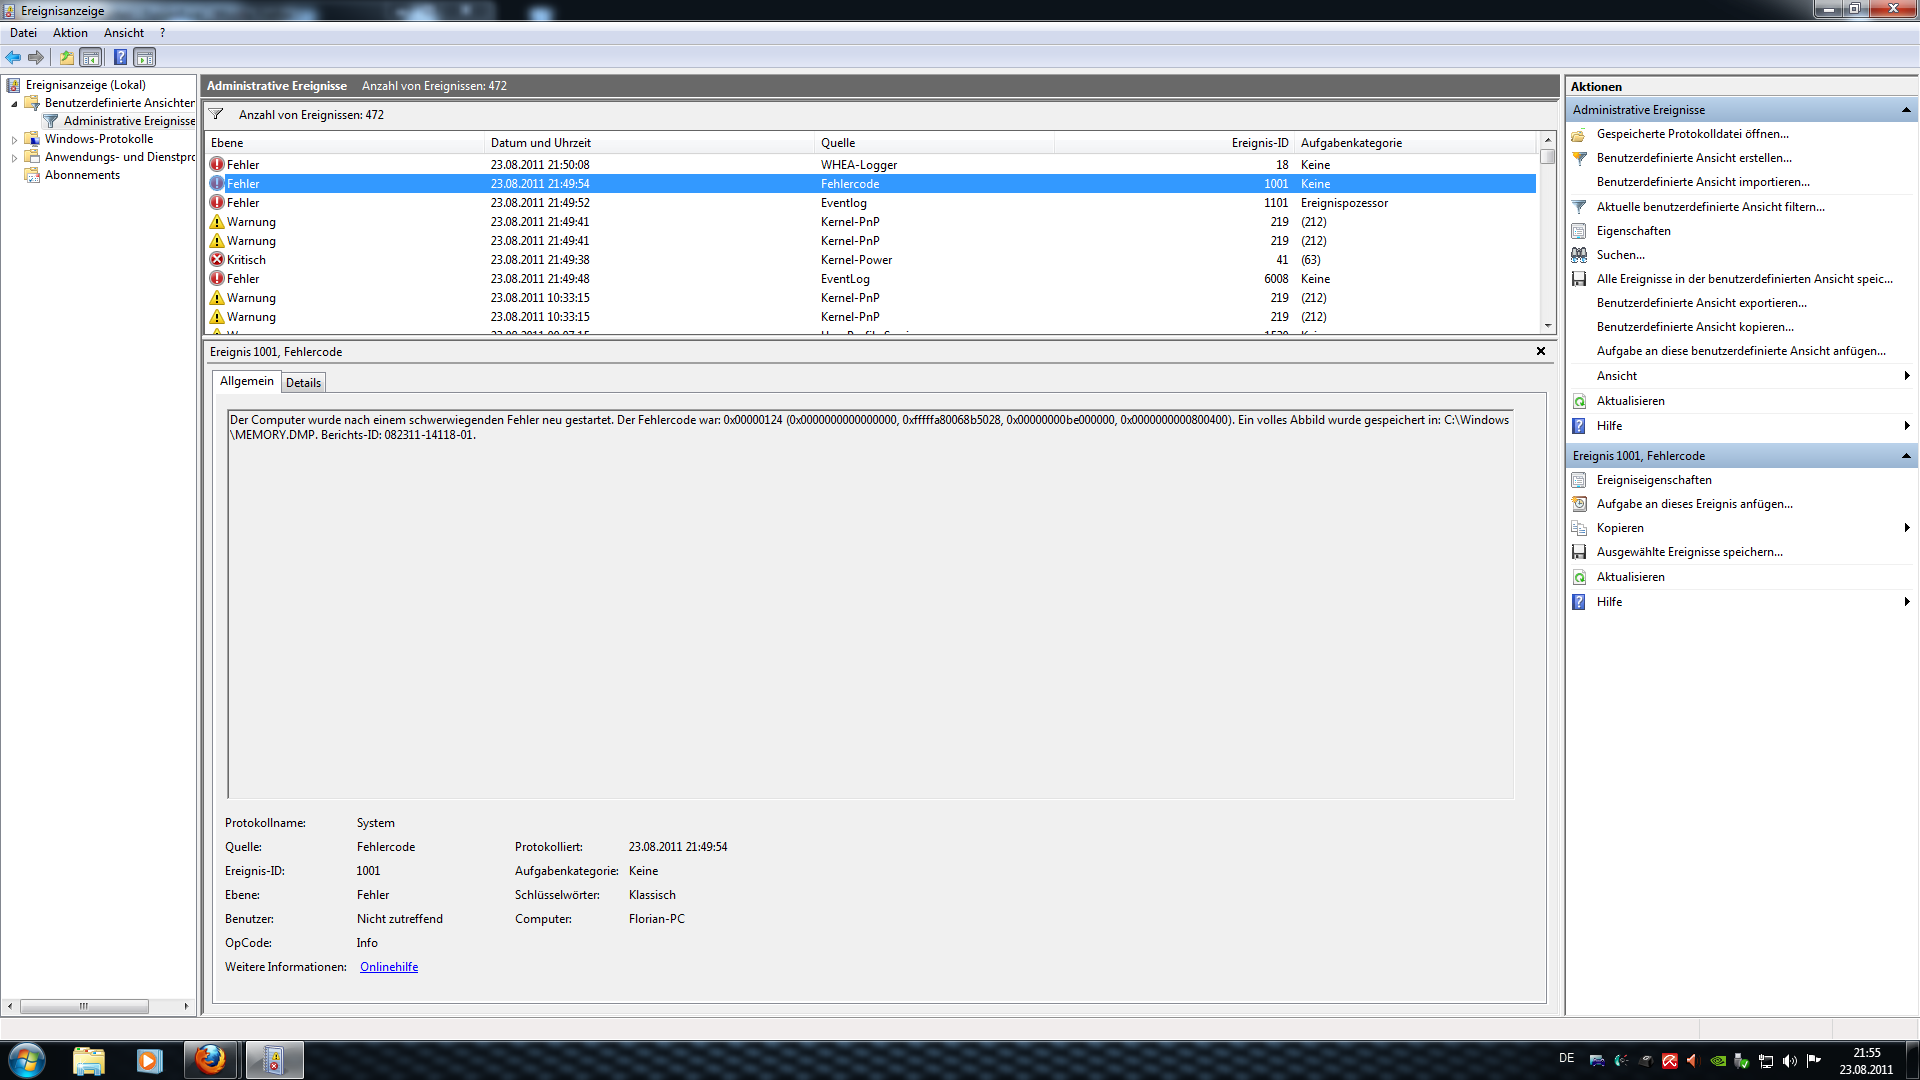Viewport: 1920px width, 1080px height.
Task: Toggle the console tree pane toolbar button
Action: pos(91,58)
